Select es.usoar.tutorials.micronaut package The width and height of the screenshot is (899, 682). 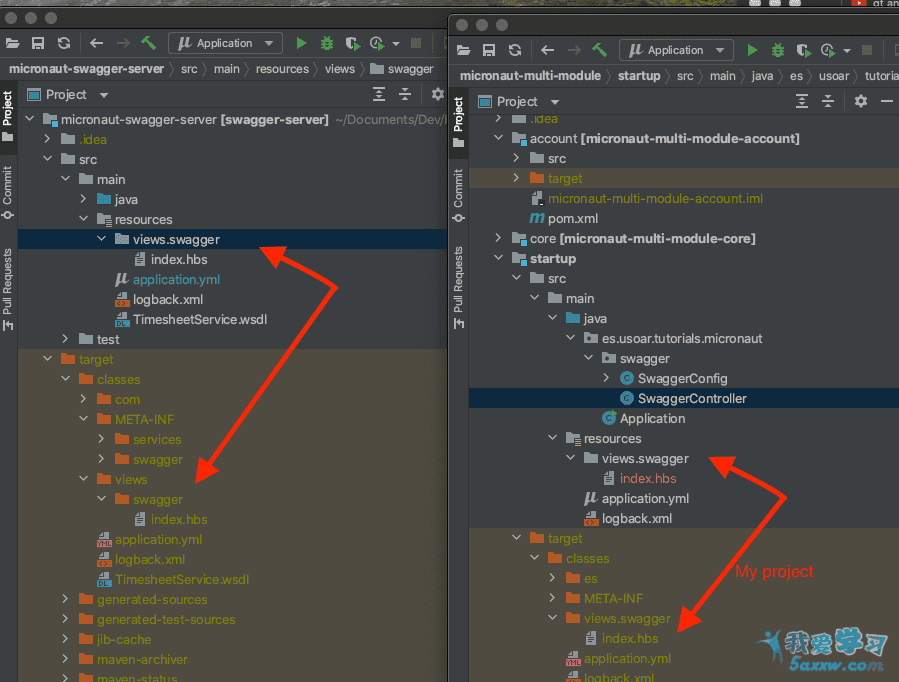pyautogui.click(x=682, y=338)
